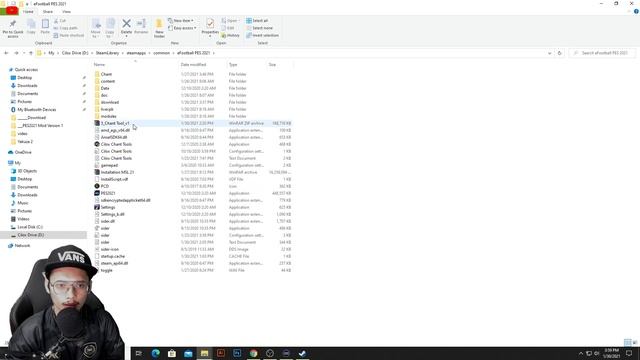Click Select all

pos(257,20)
